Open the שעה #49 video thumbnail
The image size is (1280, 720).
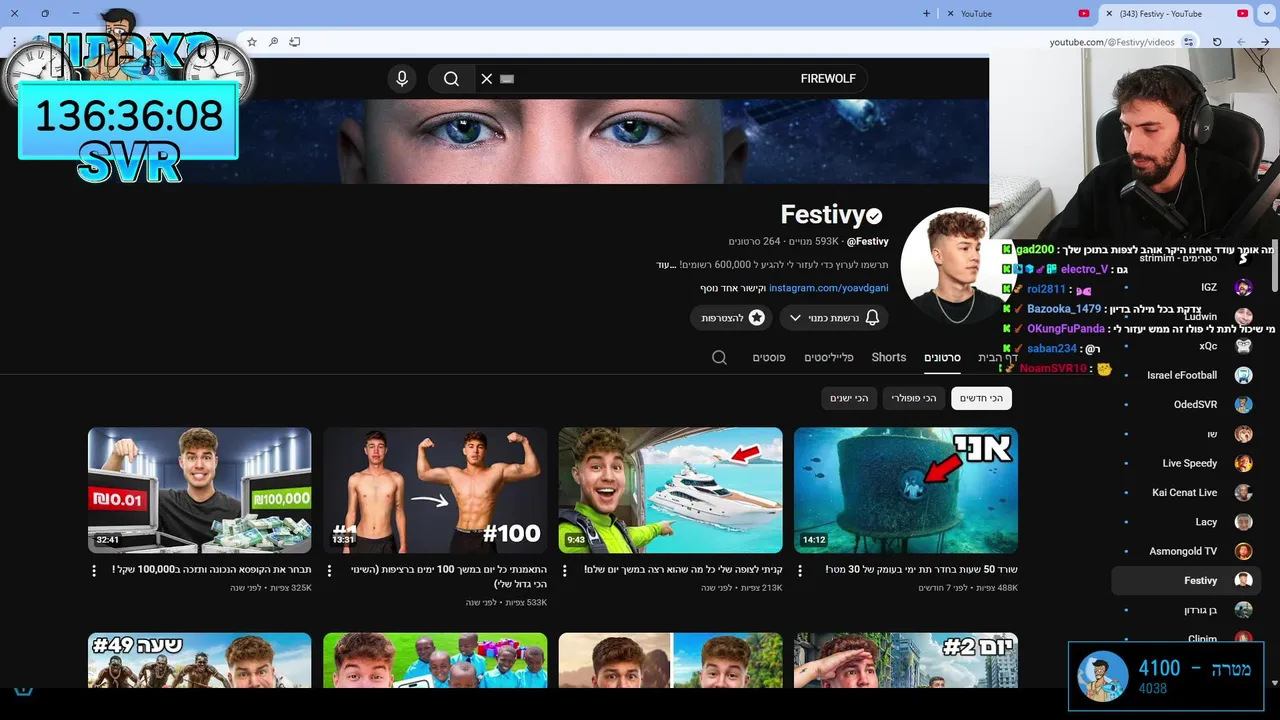point(199,660)
